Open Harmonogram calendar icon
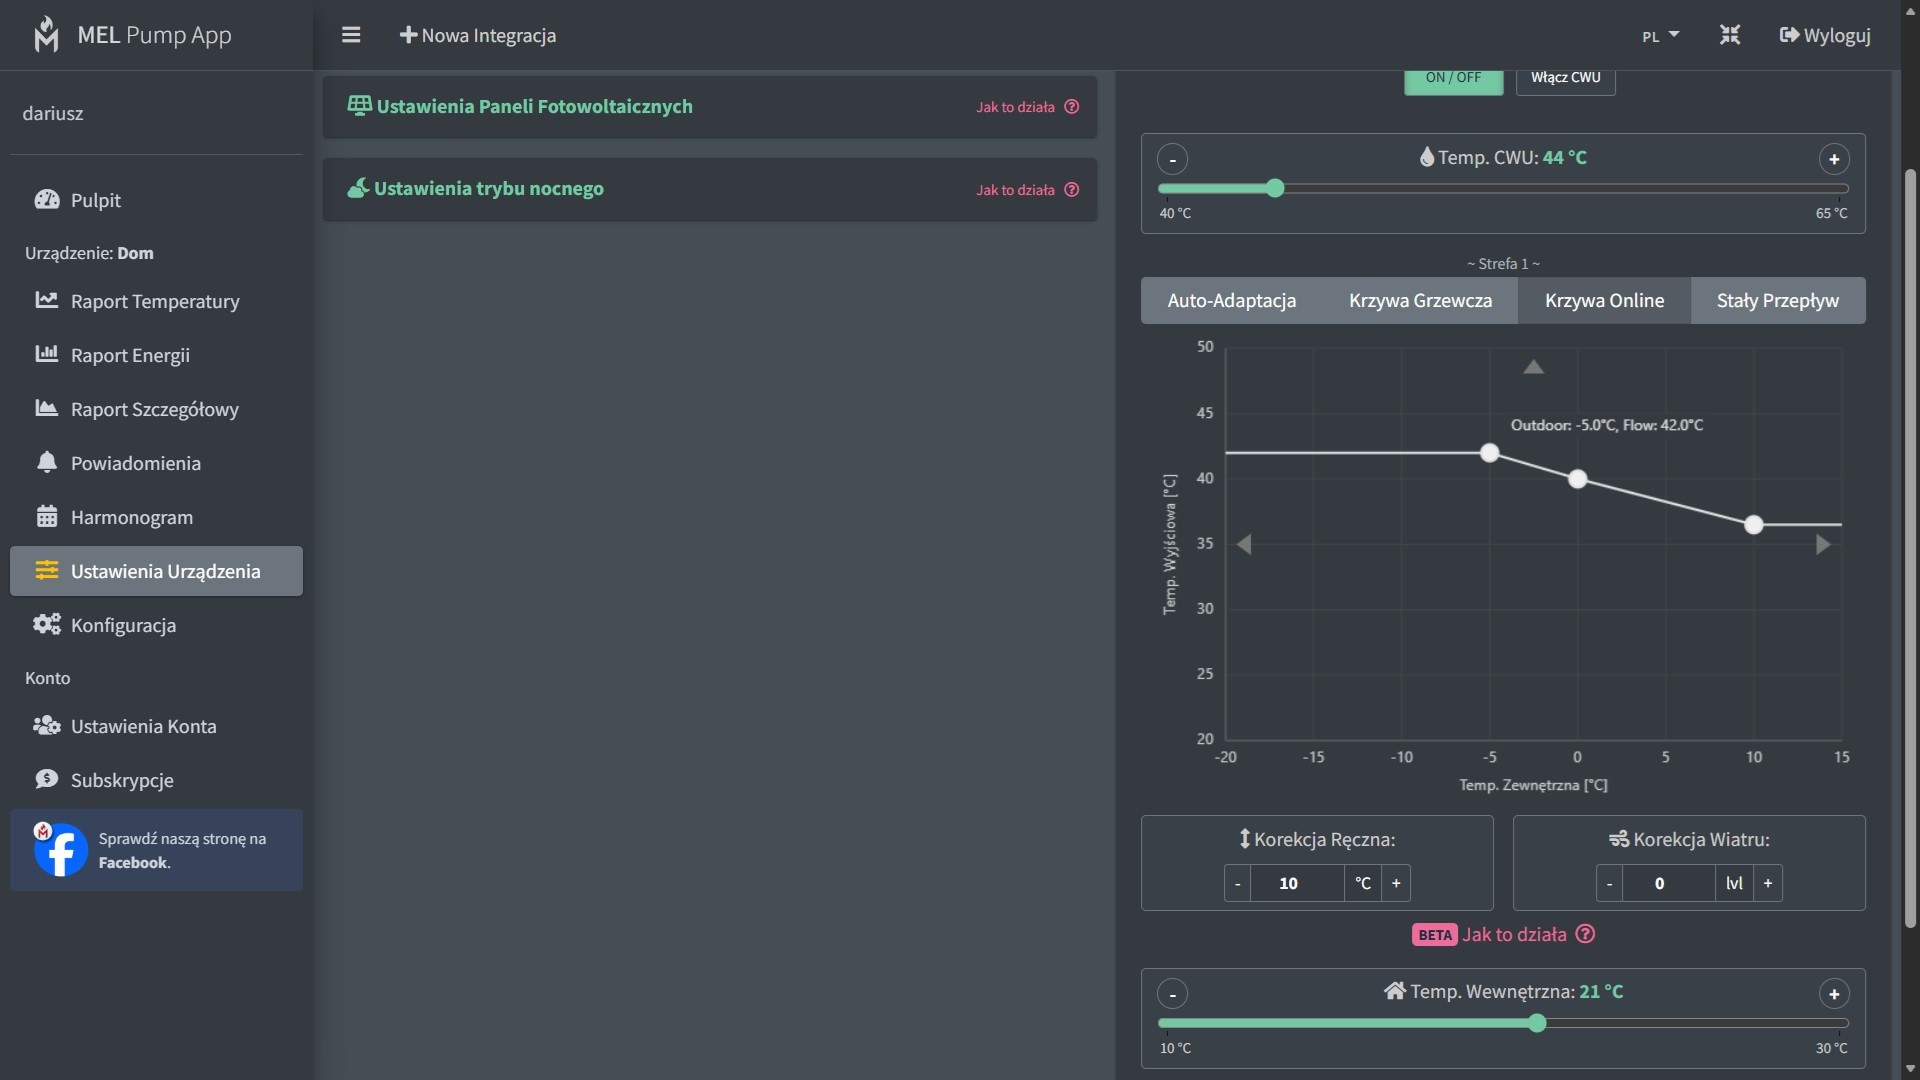This screenshot has width=1920, height=1080. tap(47, 517)
